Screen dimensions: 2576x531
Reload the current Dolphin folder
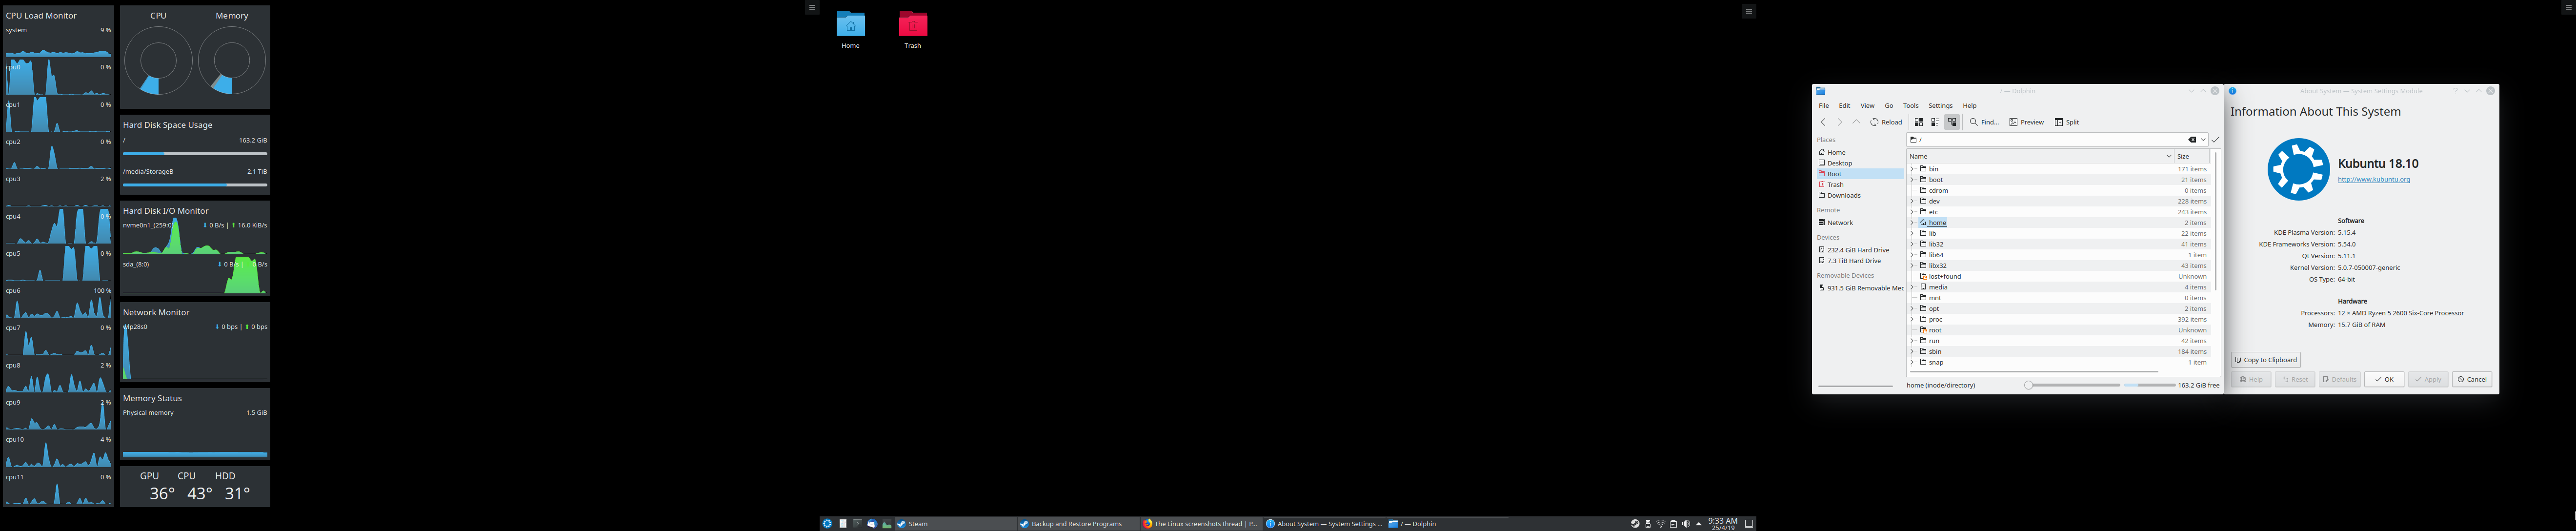click(1886, 122)
